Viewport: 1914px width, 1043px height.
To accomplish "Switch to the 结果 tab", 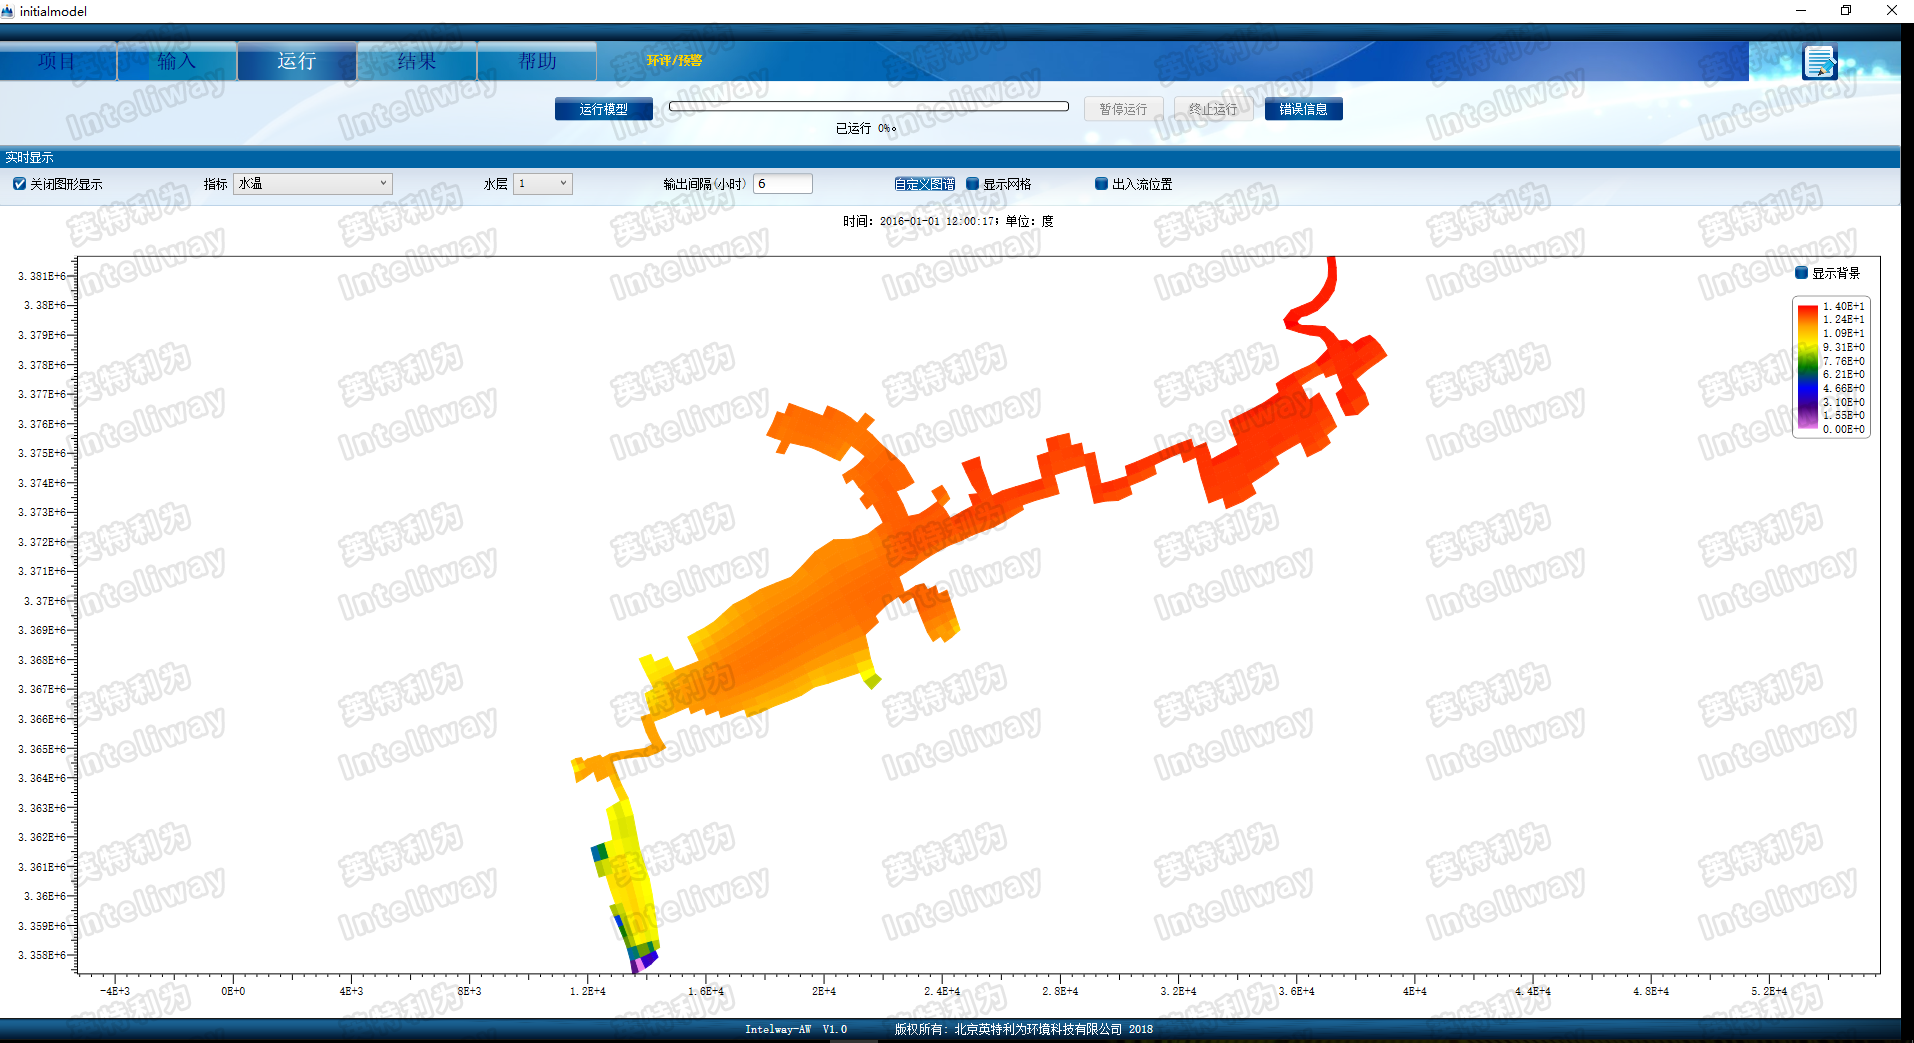I will click(417, 62).
